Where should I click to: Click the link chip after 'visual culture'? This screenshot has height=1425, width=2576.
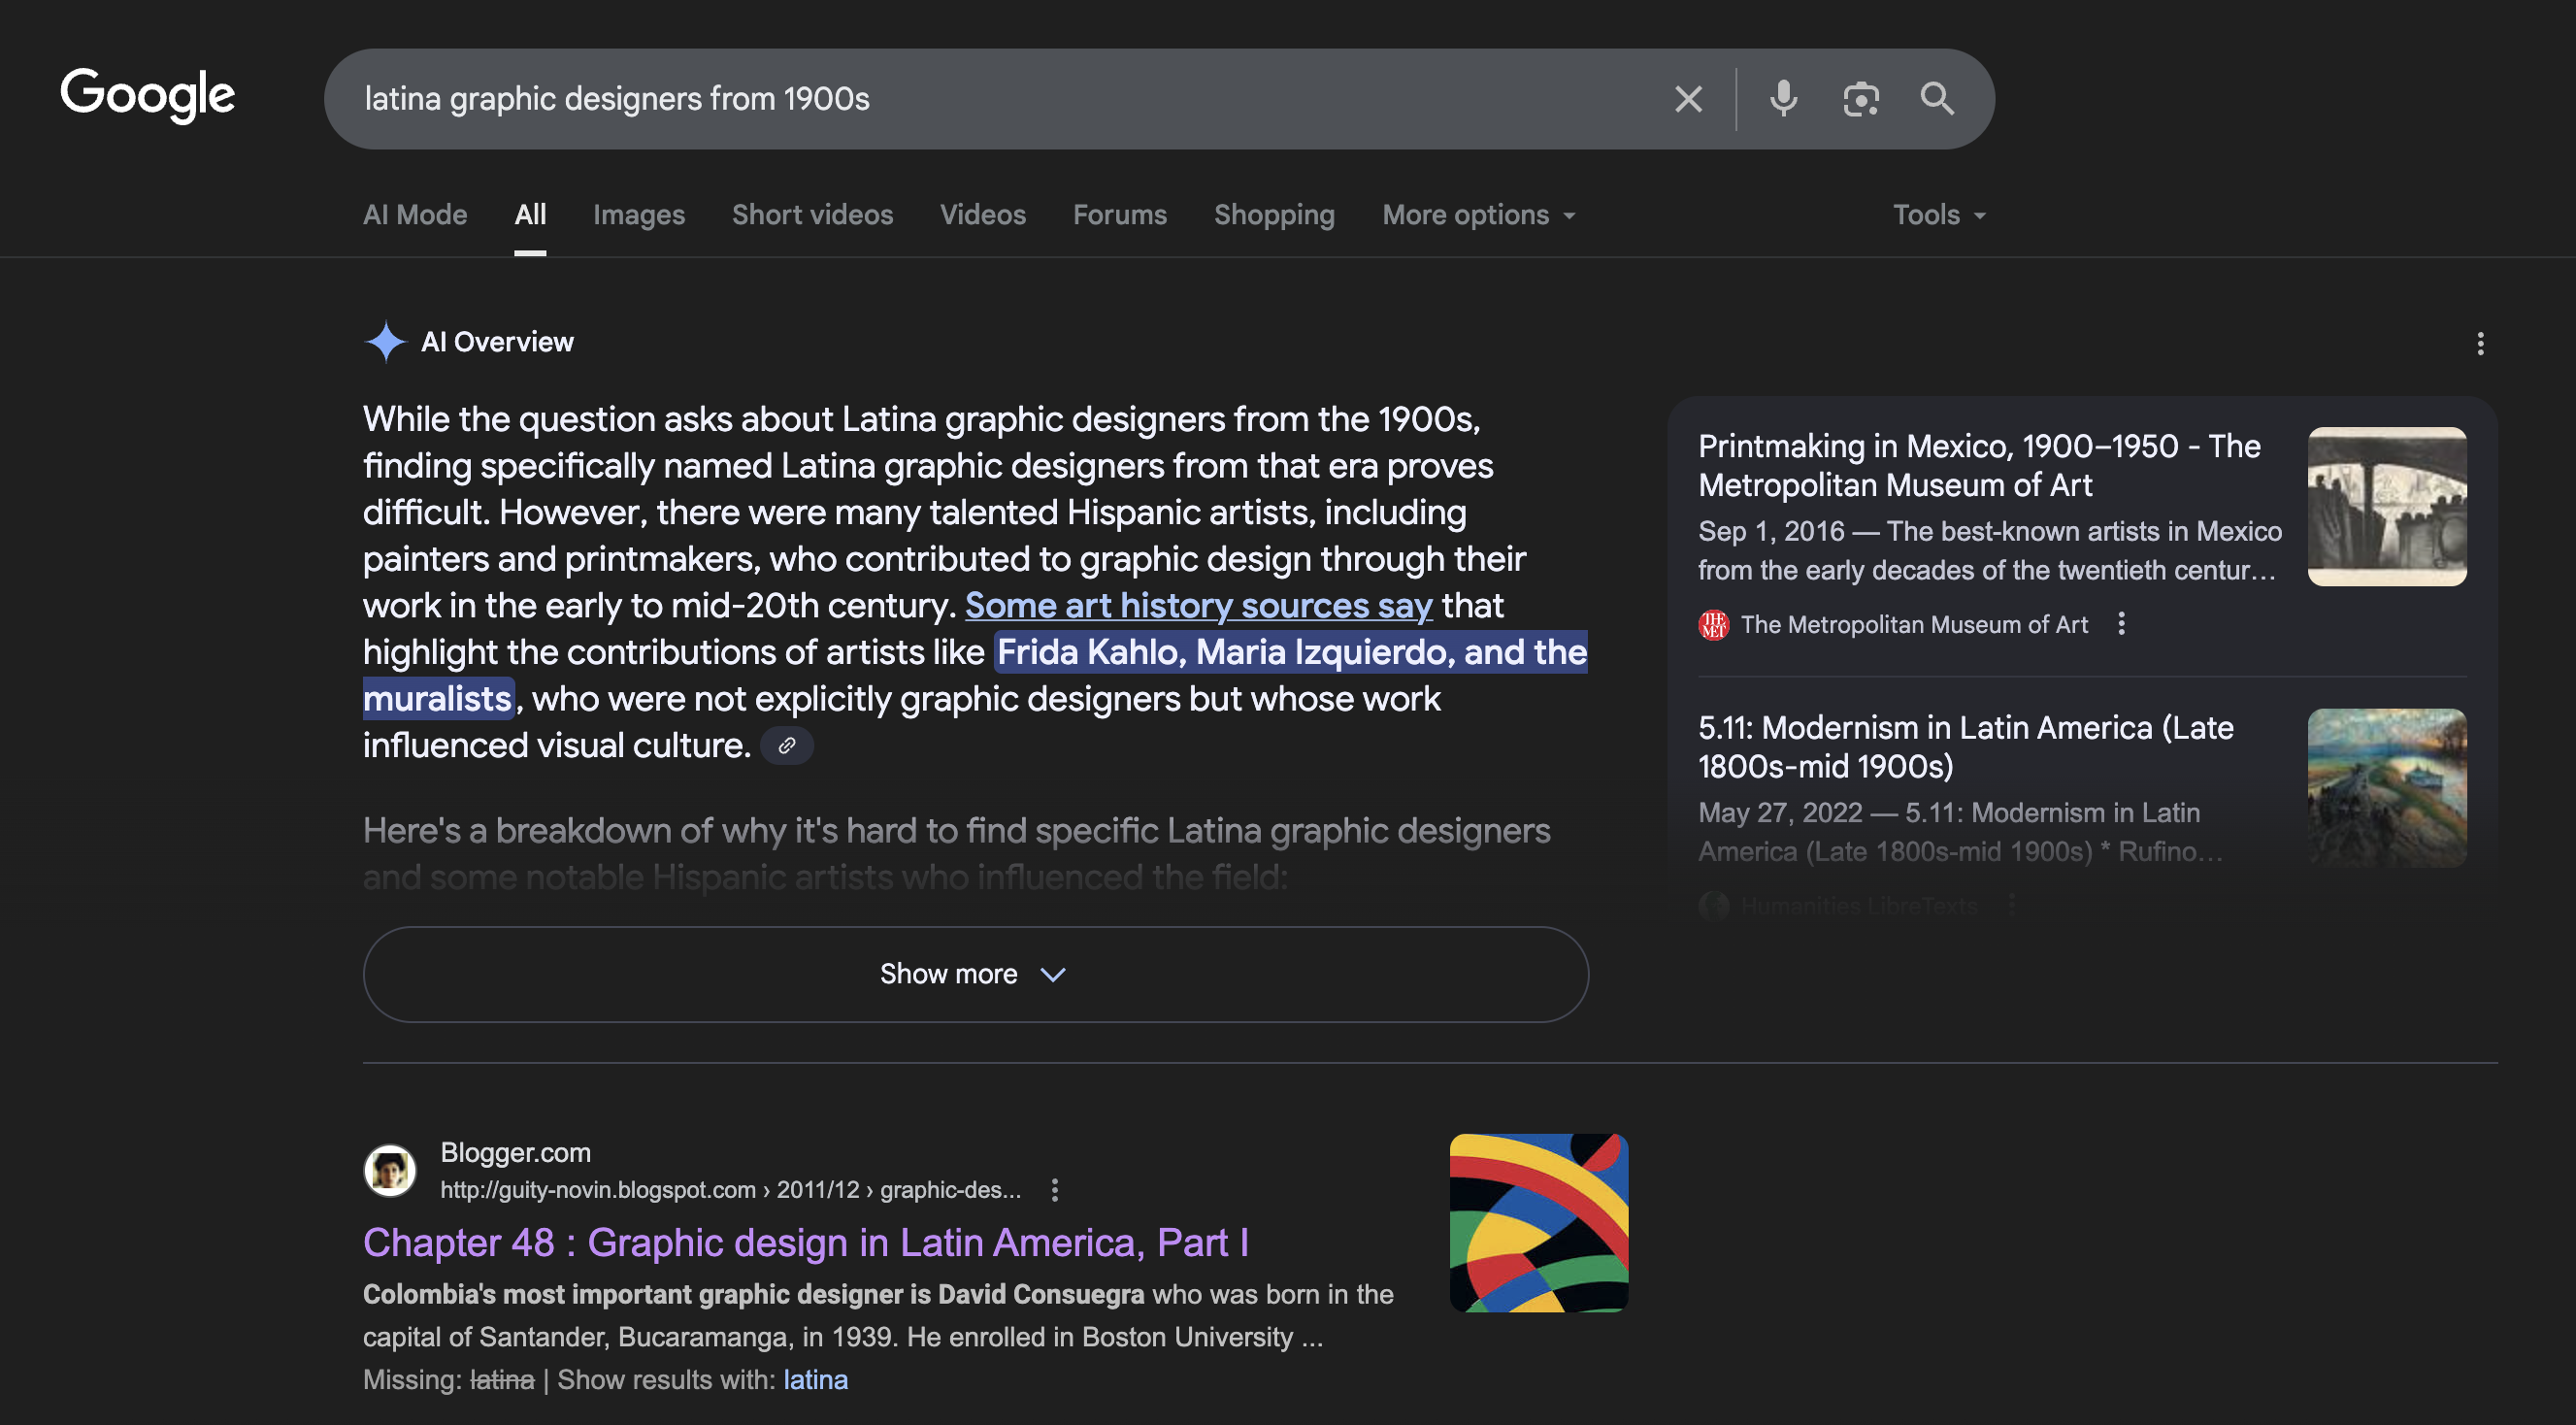tap(787, 746)
